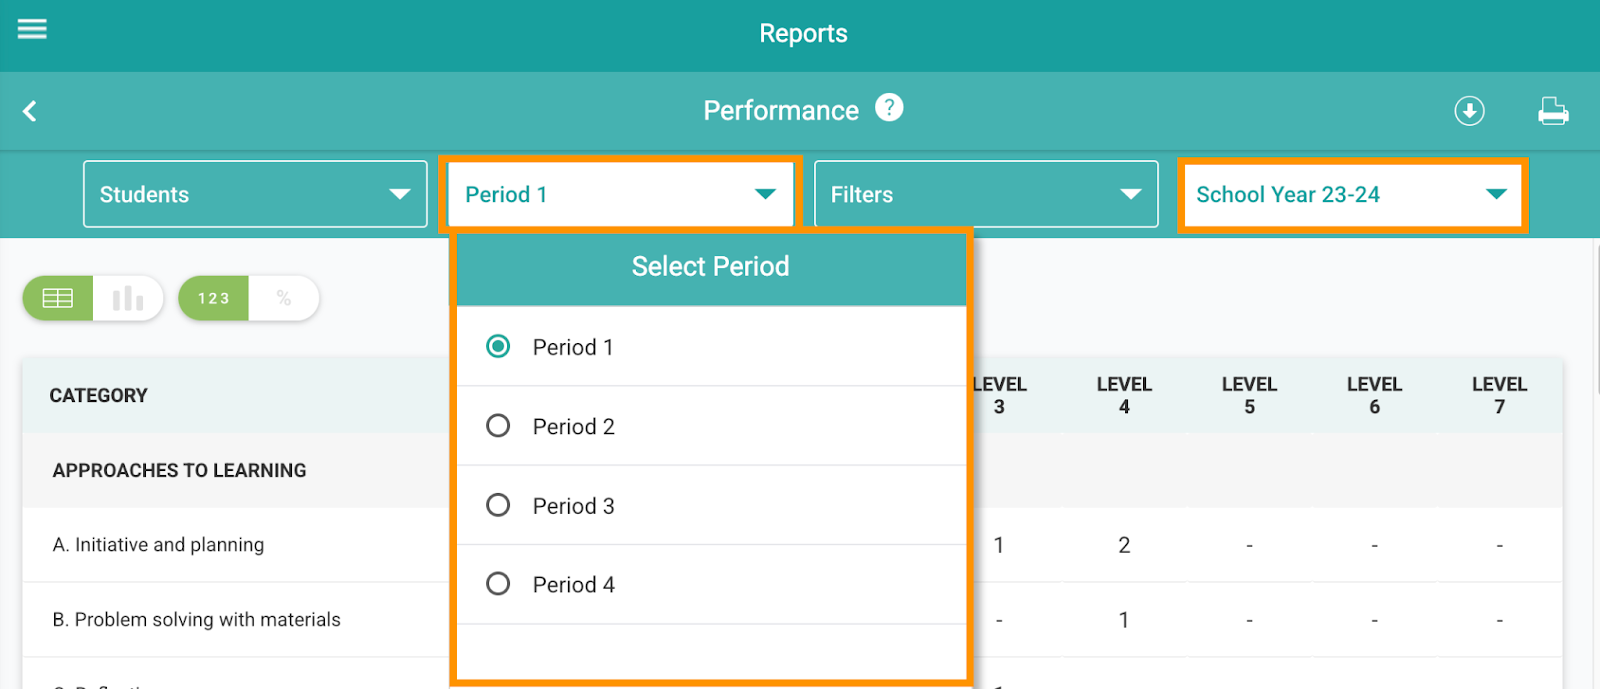Open the Students dropdown
This screenshot has width=1600, height=689.
point(255,194)
